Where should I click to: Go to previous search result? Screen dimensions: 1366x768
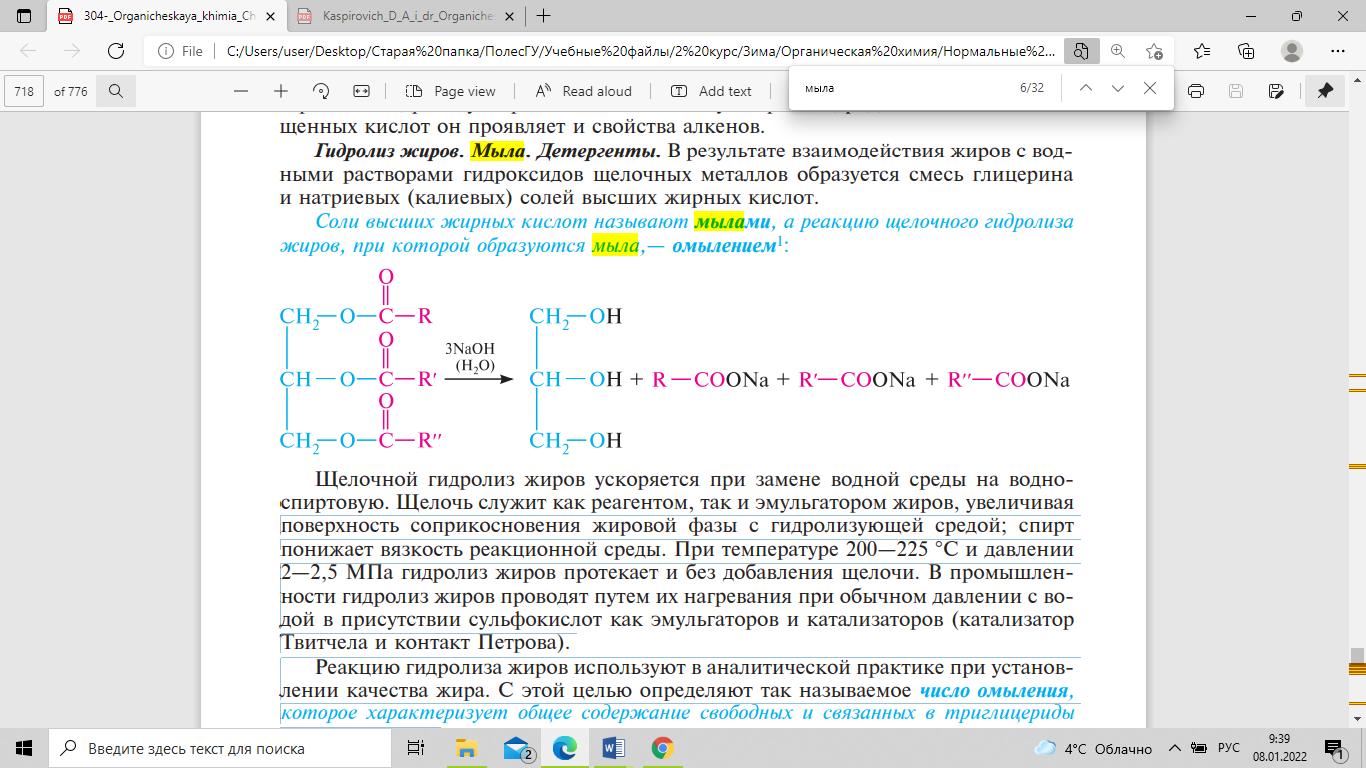pyautogui.click(x=1086, y=88)
